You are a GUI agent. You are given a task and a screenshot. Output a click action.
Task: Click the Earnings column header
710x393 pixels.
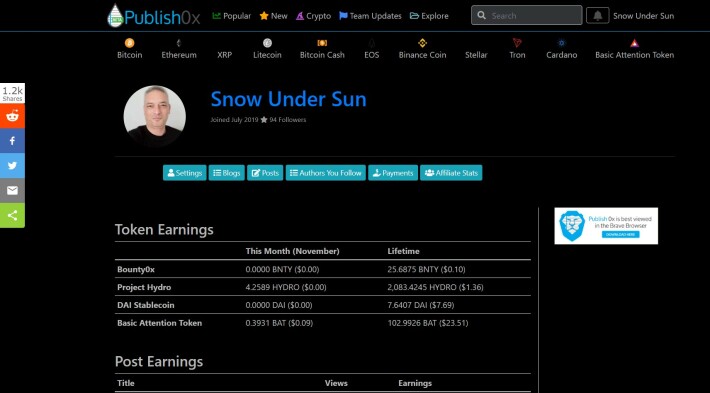(415, 383)
